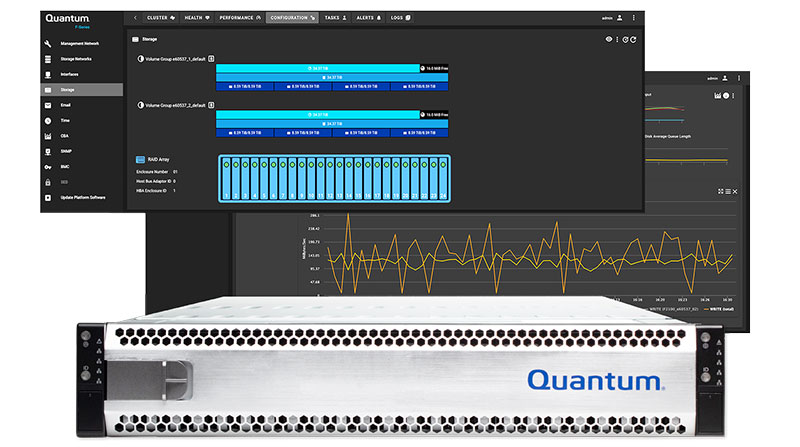Click the Storage panel header icon
The image size is (800, 447).
[x=135, y=39]
